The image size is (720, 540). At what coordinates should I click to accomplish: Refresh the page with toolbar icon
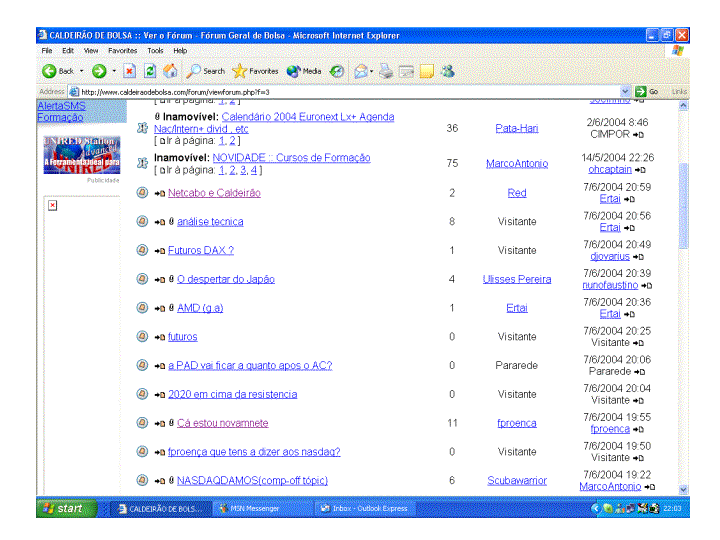pyautogui.click(x=150, y=71)
